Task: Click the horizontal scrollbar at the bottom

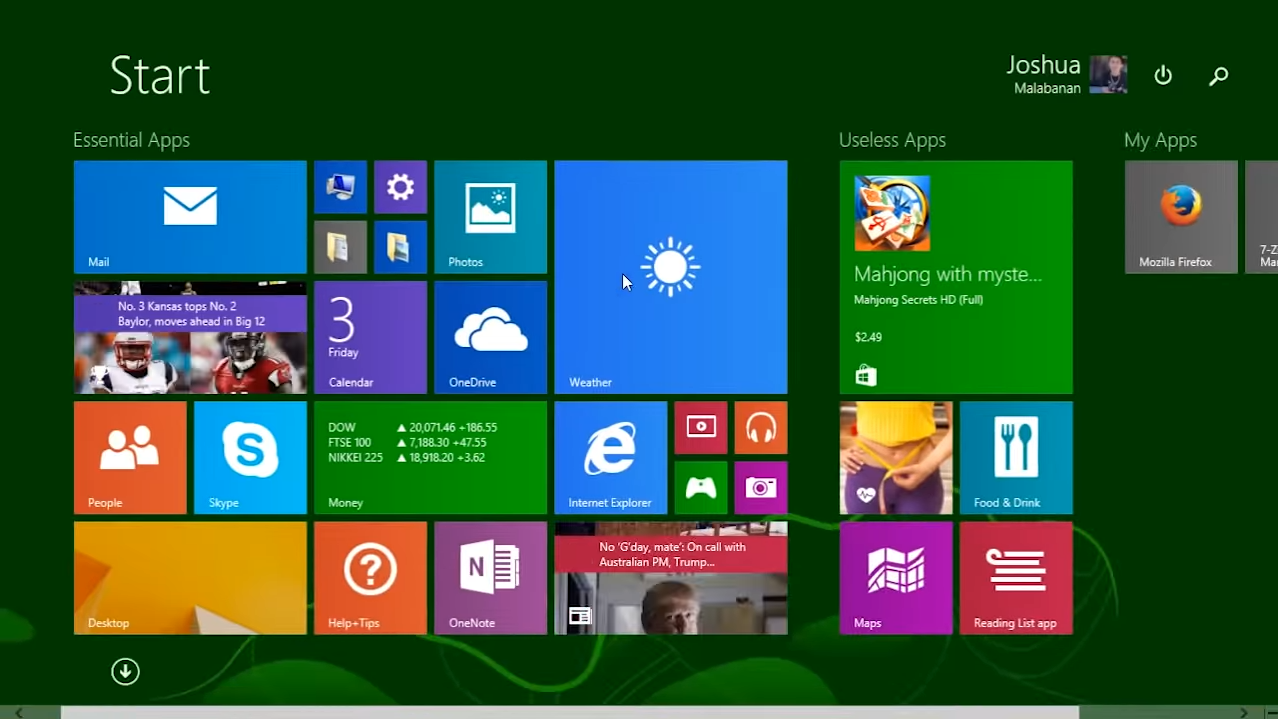Action: tap(570, 712)
